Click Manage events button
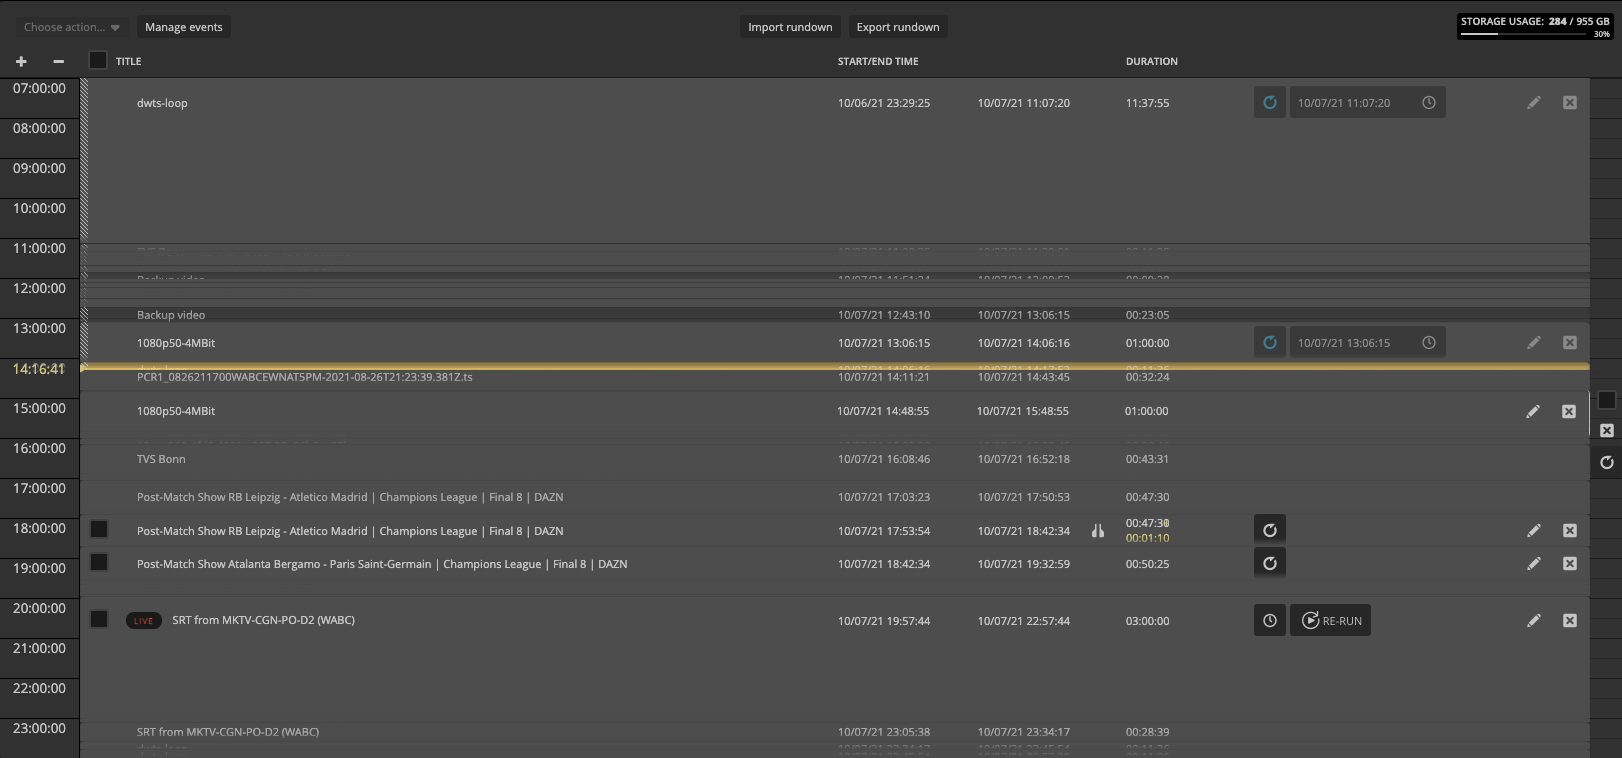The image size is (1622, 758). pyautogui.click(x=184, y=27)
